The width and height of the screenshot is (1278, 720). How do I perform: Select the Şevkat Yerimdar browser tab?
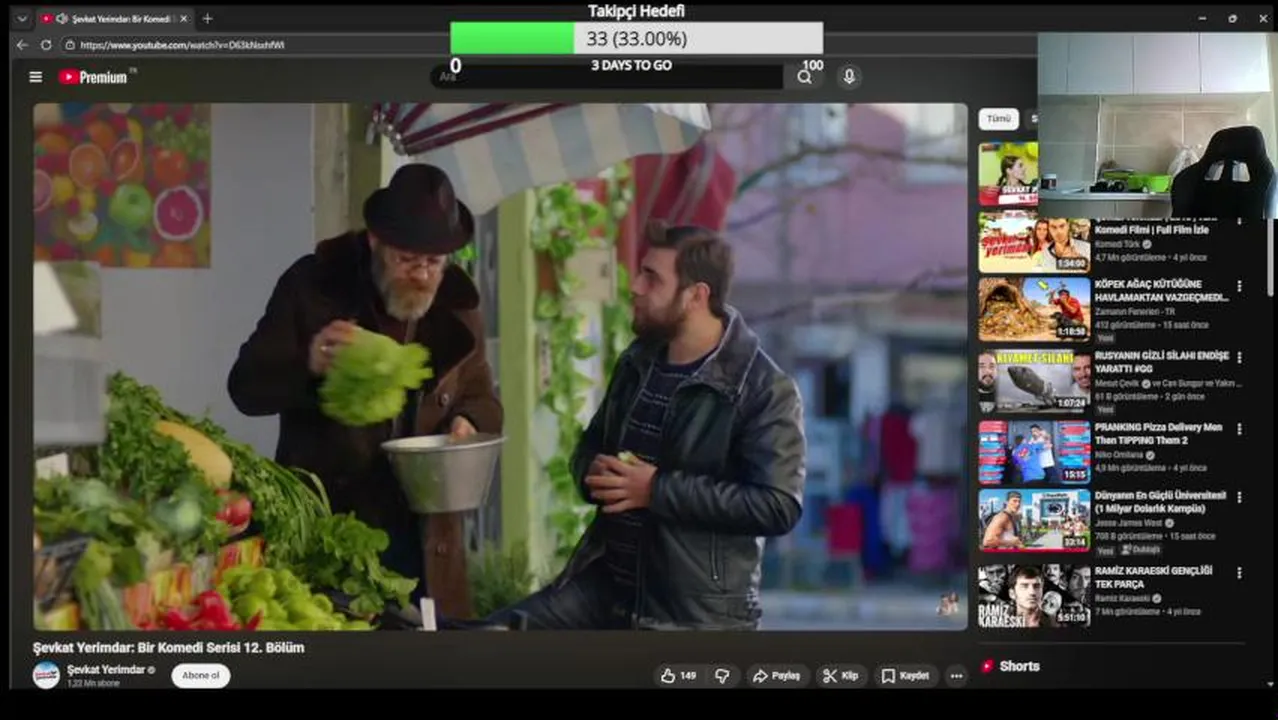tap(115, 19)
